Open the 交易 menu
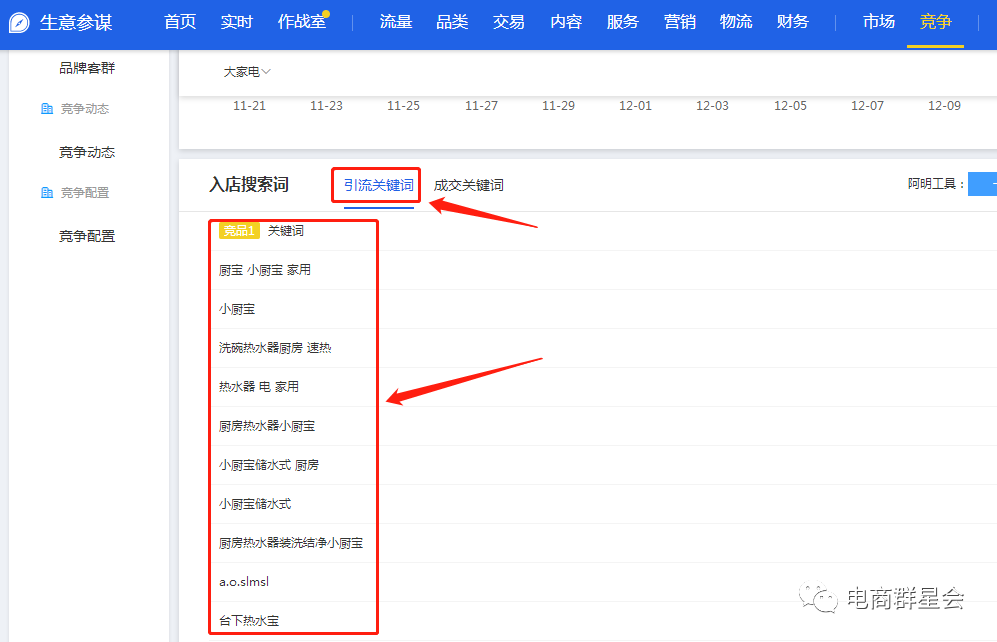This screenshot has width=997, height=642. [509, 22]
